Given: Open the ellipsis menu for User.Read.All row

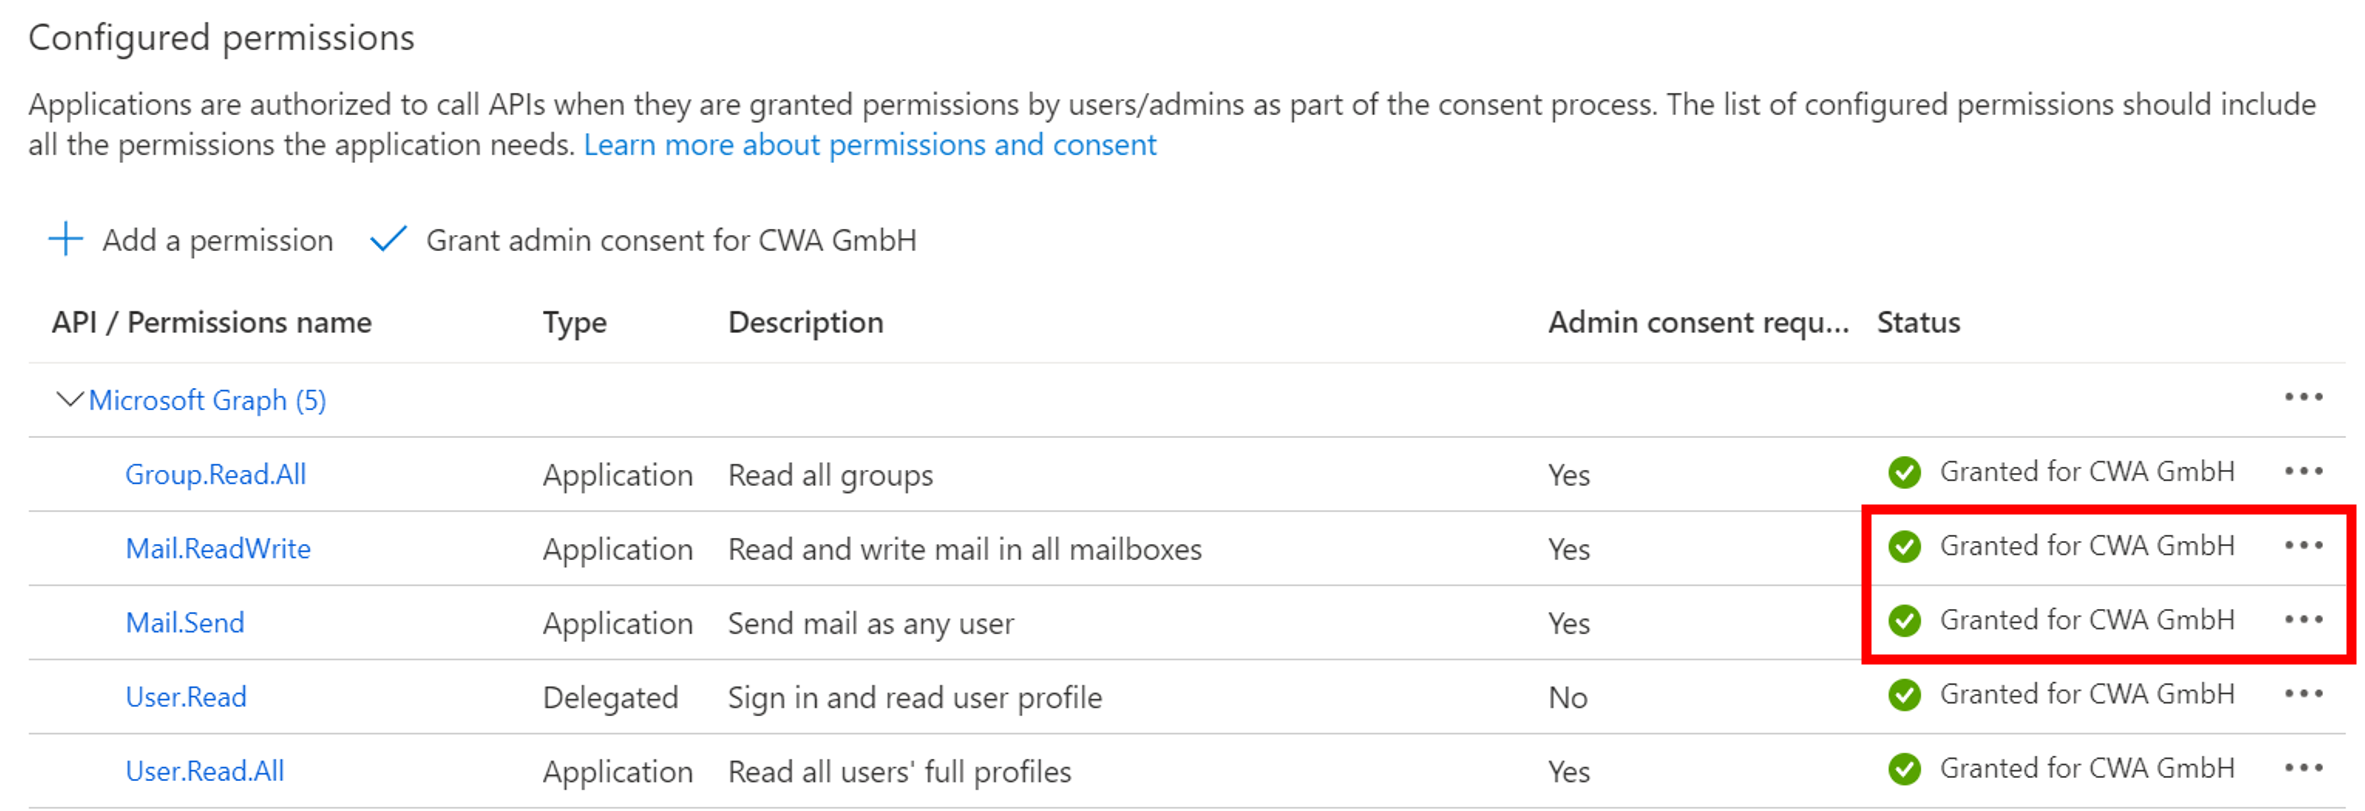Looking at the screenshot, I should point(2303,768).
